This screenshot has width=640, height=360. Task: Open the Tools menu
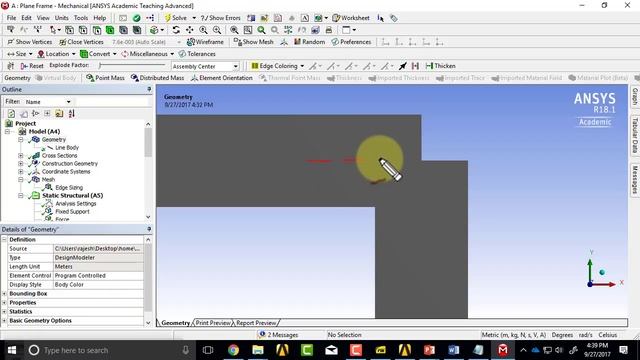(x=81, y=18)
